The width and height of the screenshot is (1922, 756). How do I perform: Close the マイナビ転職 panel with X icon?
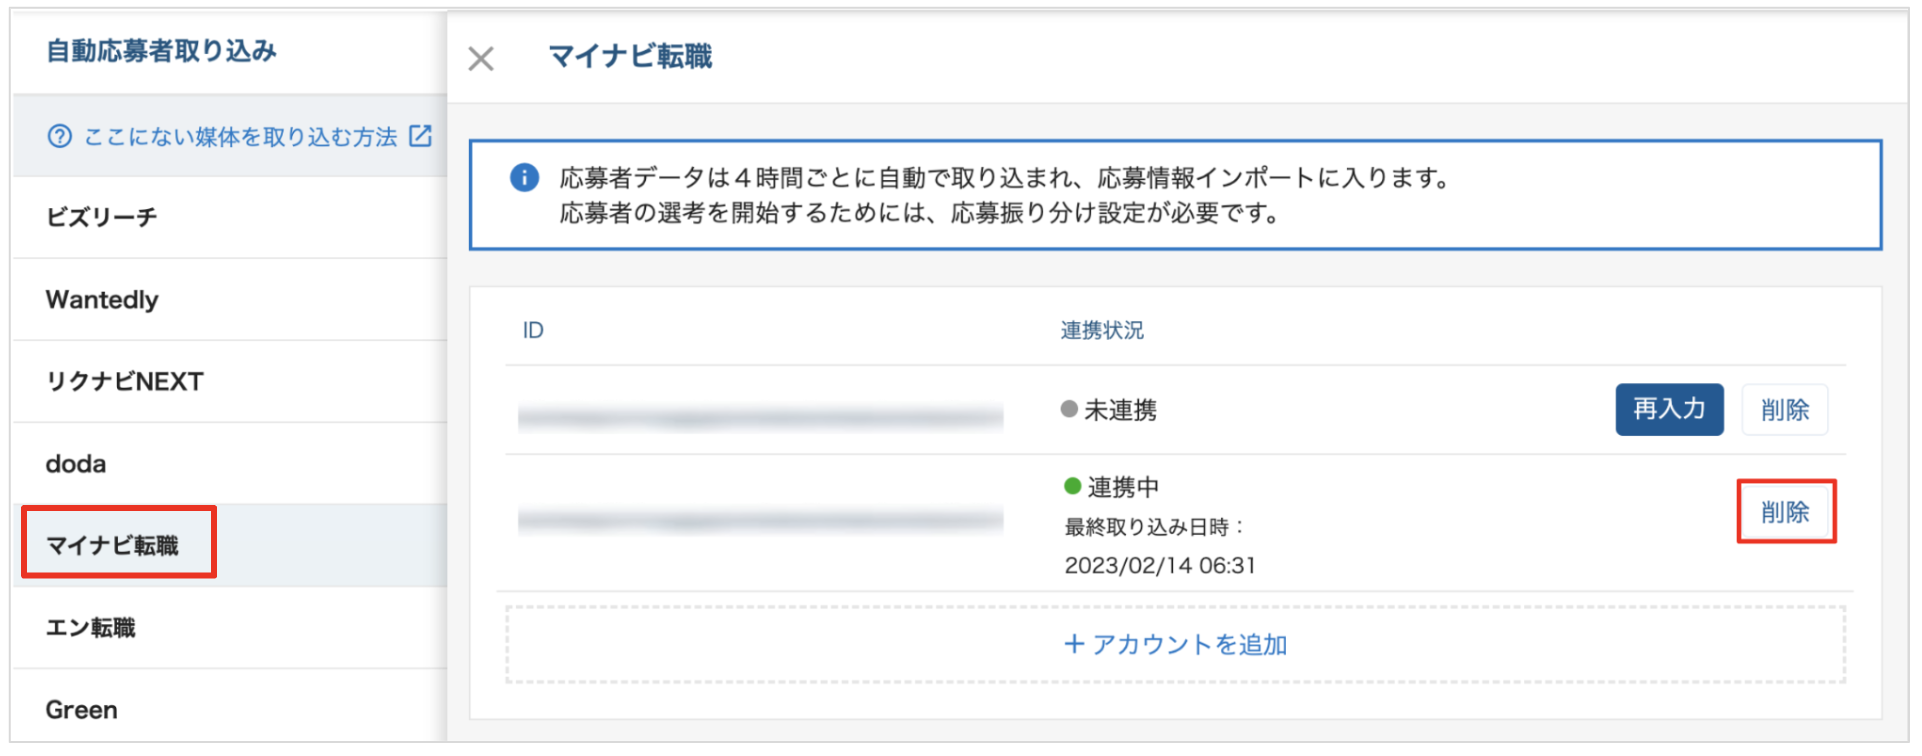pos(481,59)
